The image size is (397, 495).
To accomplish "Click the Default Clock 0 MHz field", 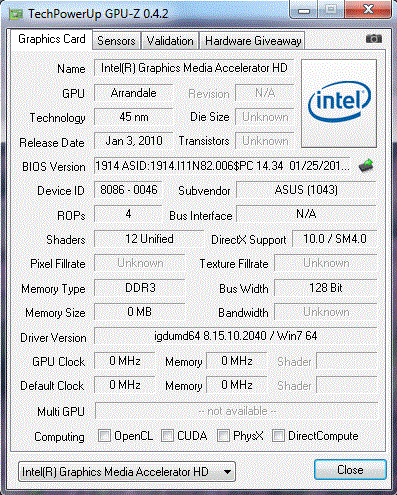I will tap(125, 385).
